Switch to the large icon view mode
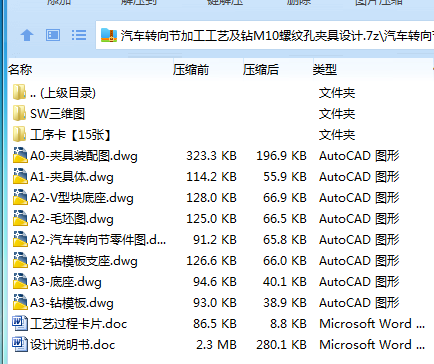 (53, 35)
